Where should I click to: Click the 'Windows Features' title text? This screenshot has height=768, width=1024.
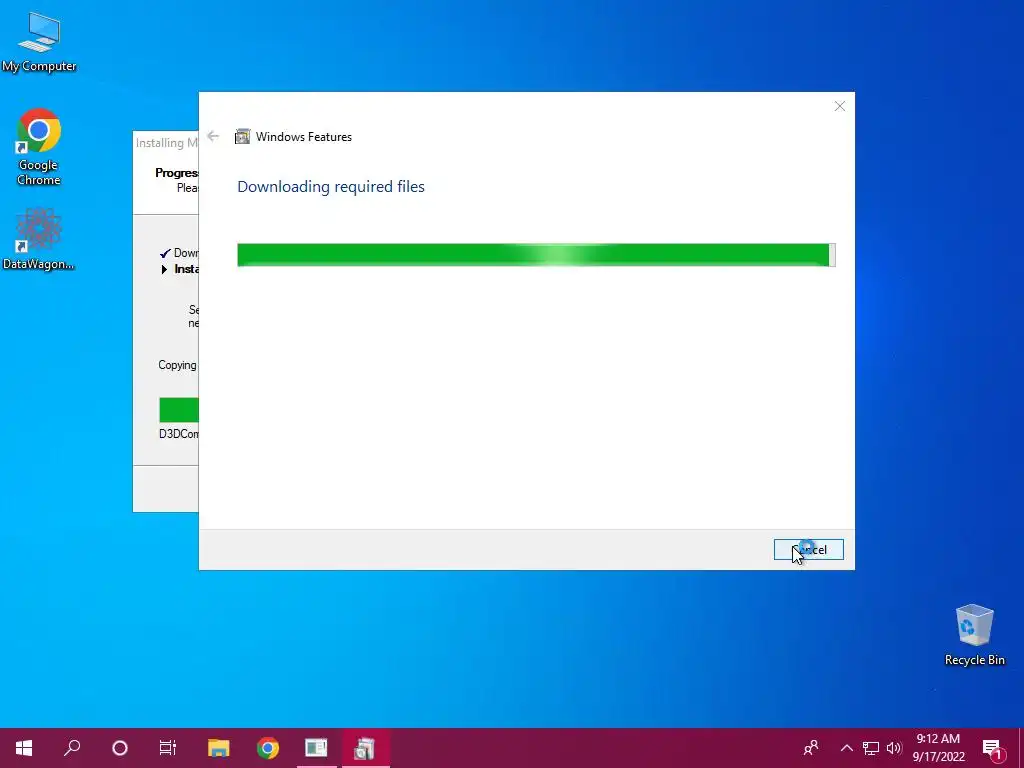(304, 136)
